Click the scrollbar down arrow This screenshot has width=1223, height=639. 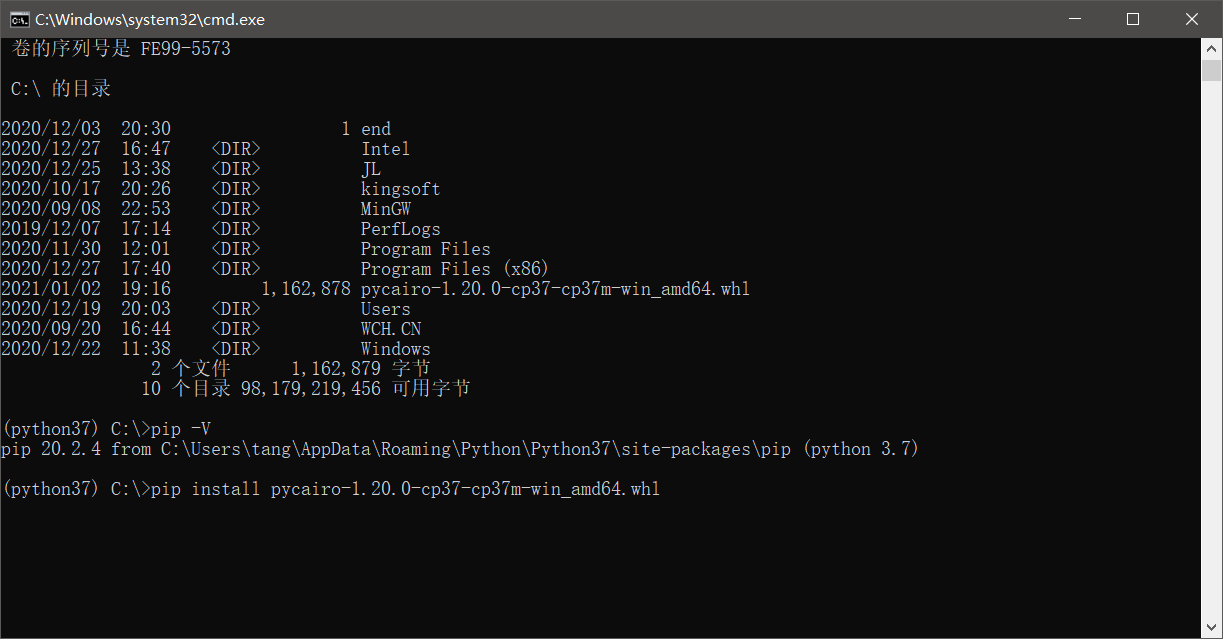coord(1211,629)
